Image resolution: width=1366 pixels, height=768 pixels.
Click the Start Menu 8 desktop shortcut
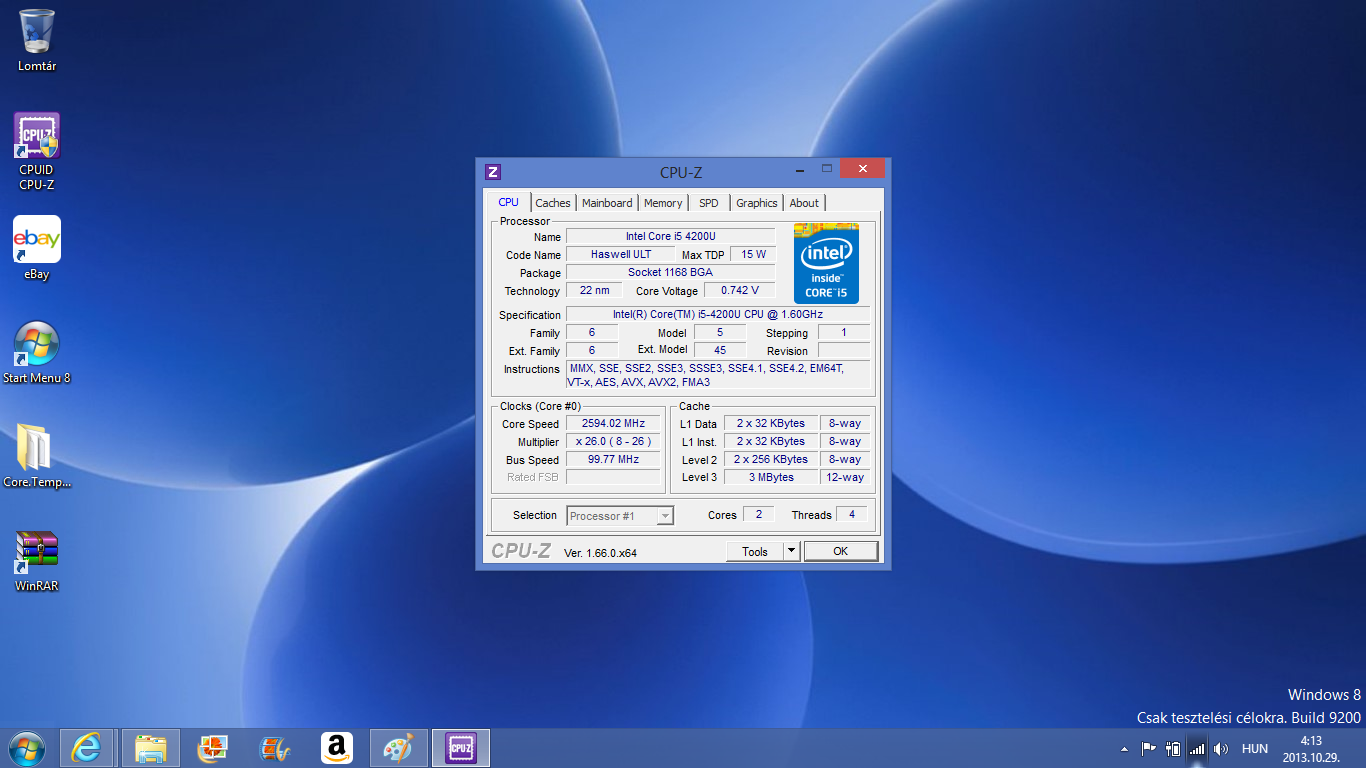(x=36, y=352)
